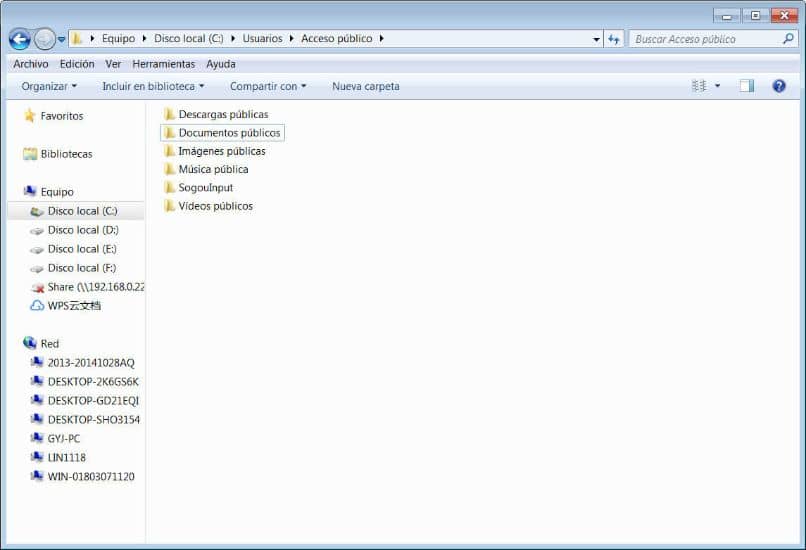806x550 pixels.
Task: Click the Documentos públicos folder icon
Action: tap(169, 133)
